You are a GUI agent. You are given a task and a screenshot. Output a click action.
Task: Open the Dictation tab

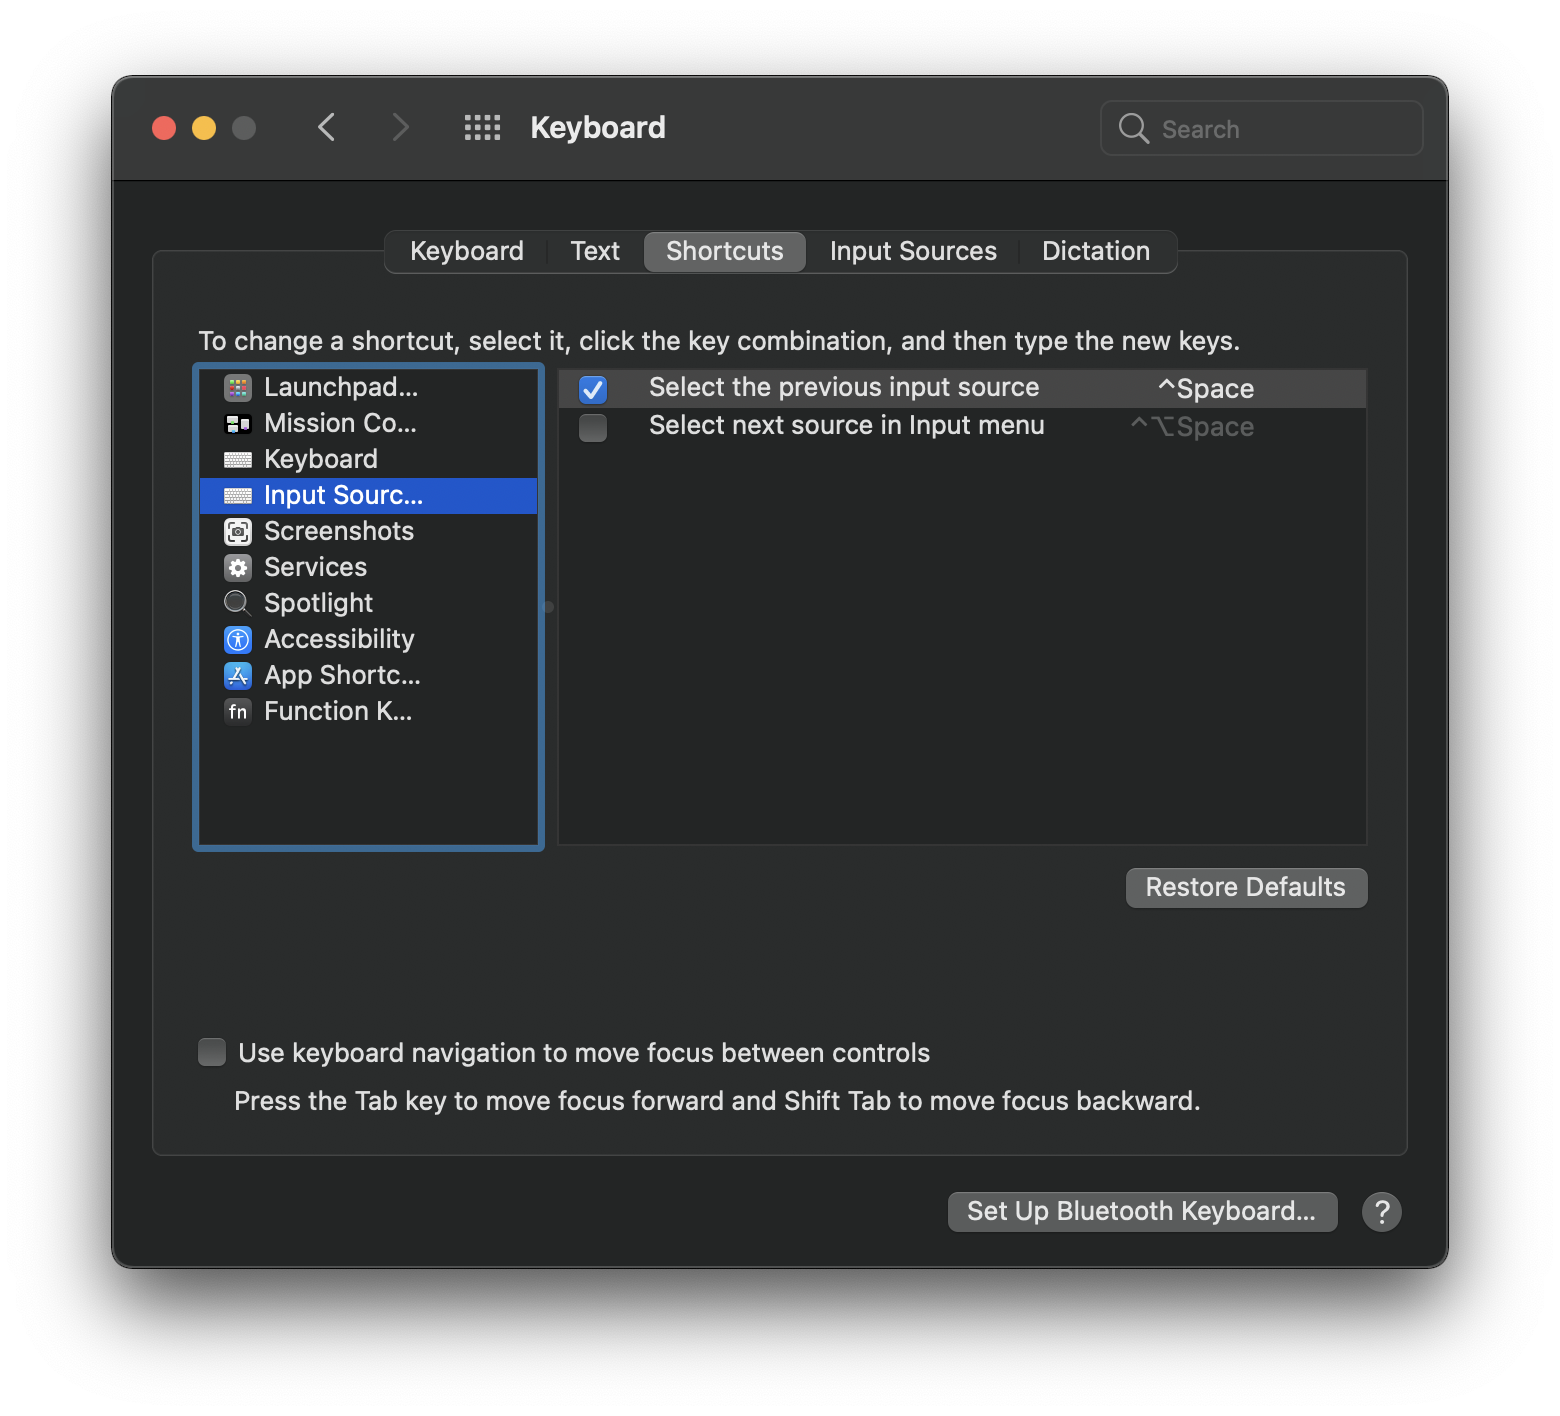tap(1095, 251)
